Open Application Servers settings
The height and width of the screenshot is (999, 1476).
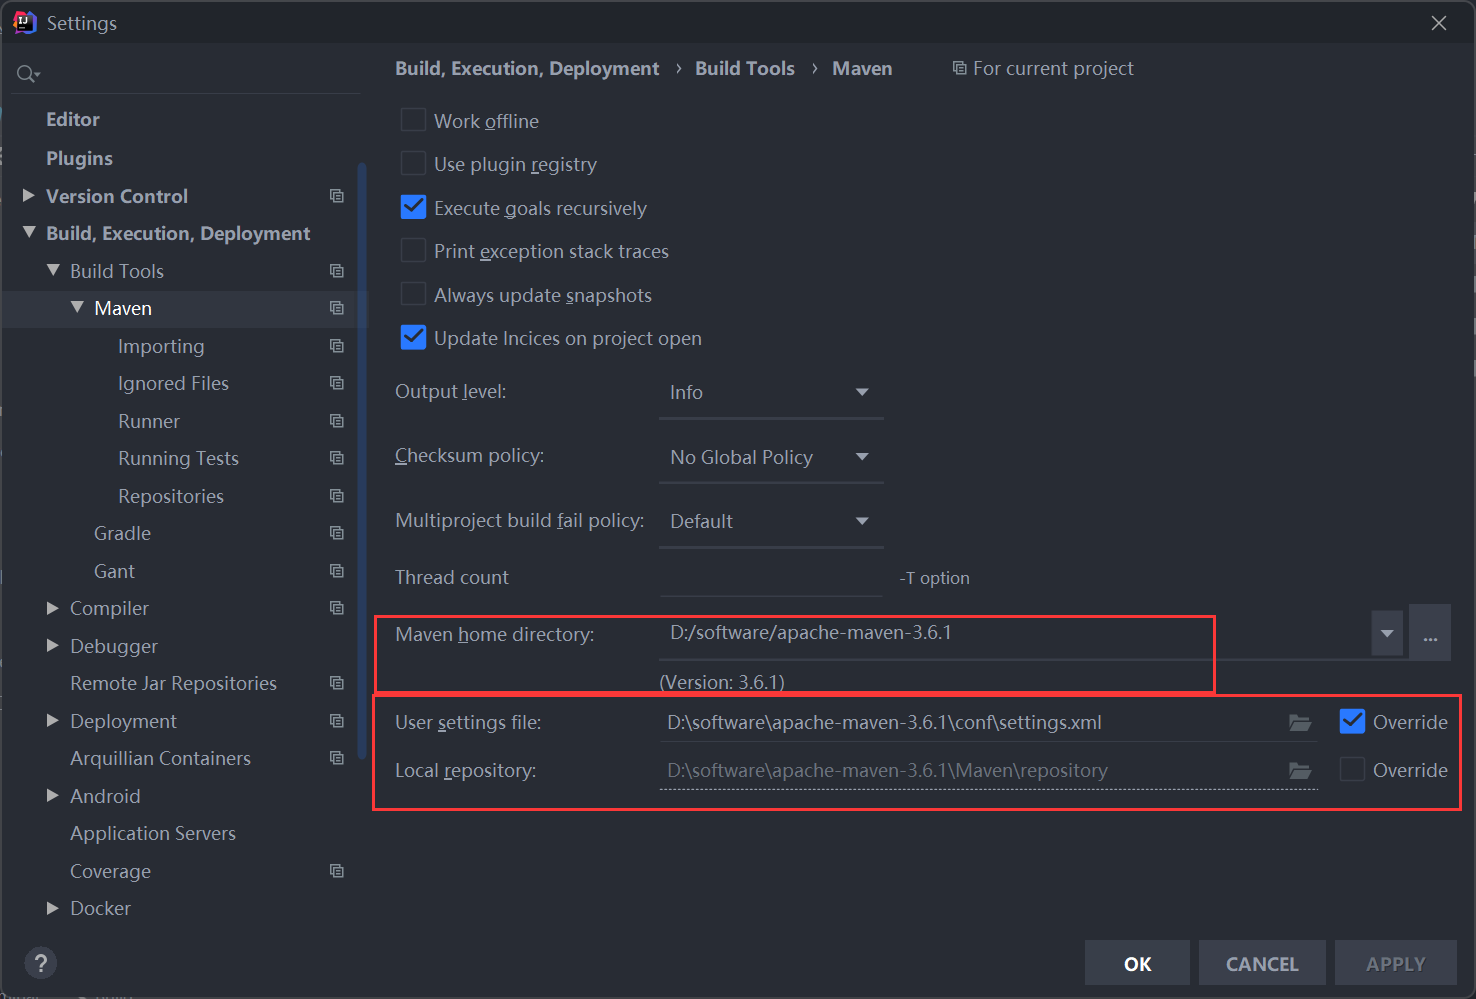tap(153, 833)
